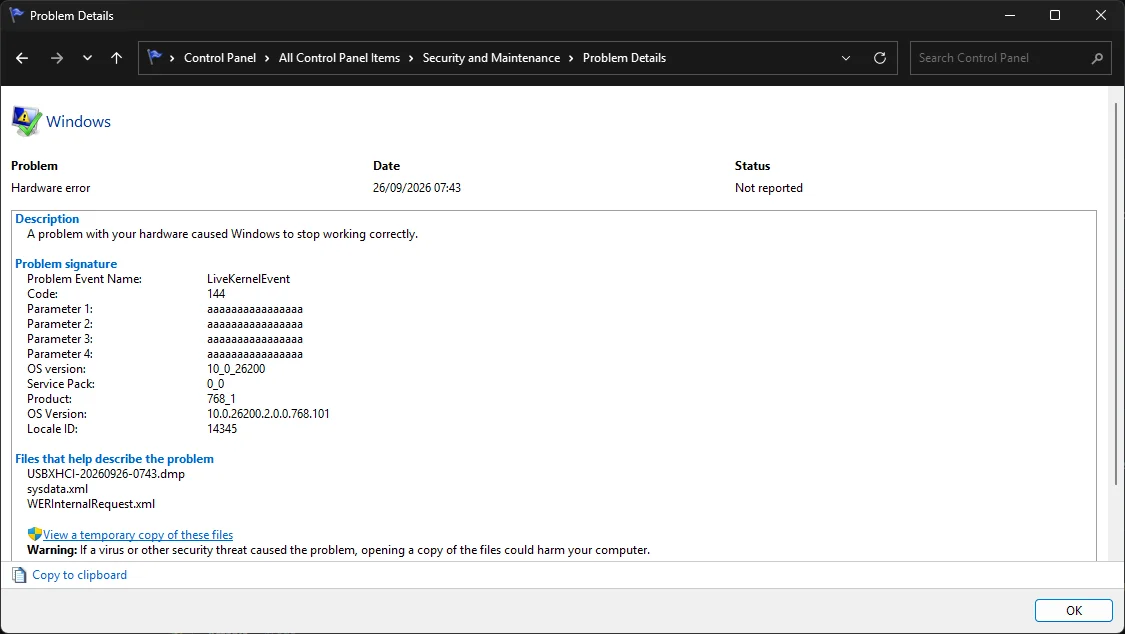Go up one level with up arrow

[x=116, y=58]
